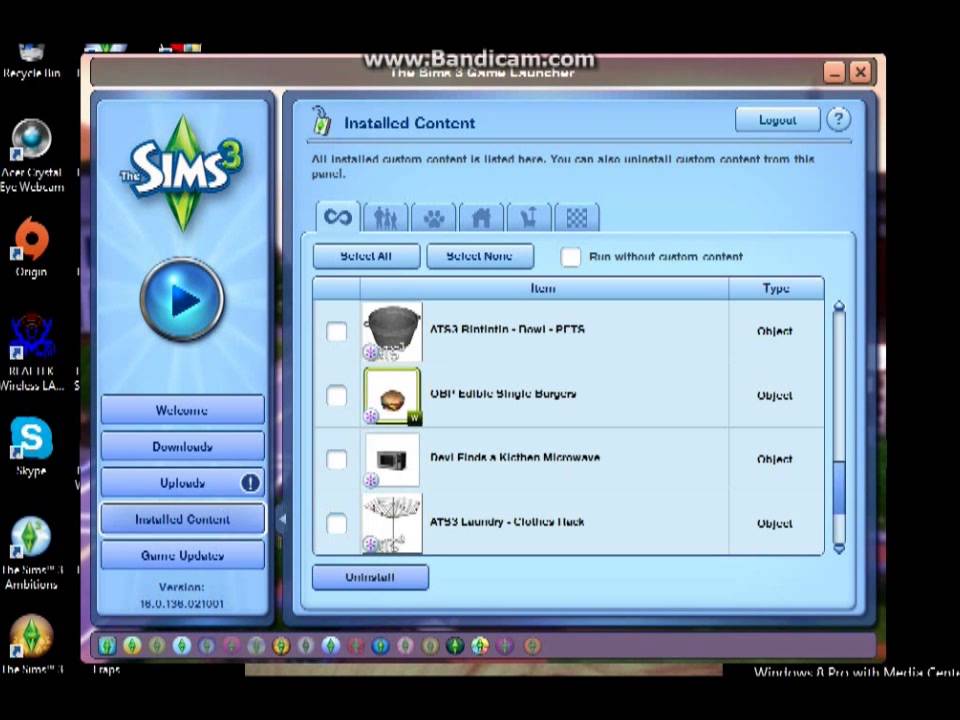Check the Edible Single Burgers checkbox
960x720 pixels.
(x=336, y=396)
